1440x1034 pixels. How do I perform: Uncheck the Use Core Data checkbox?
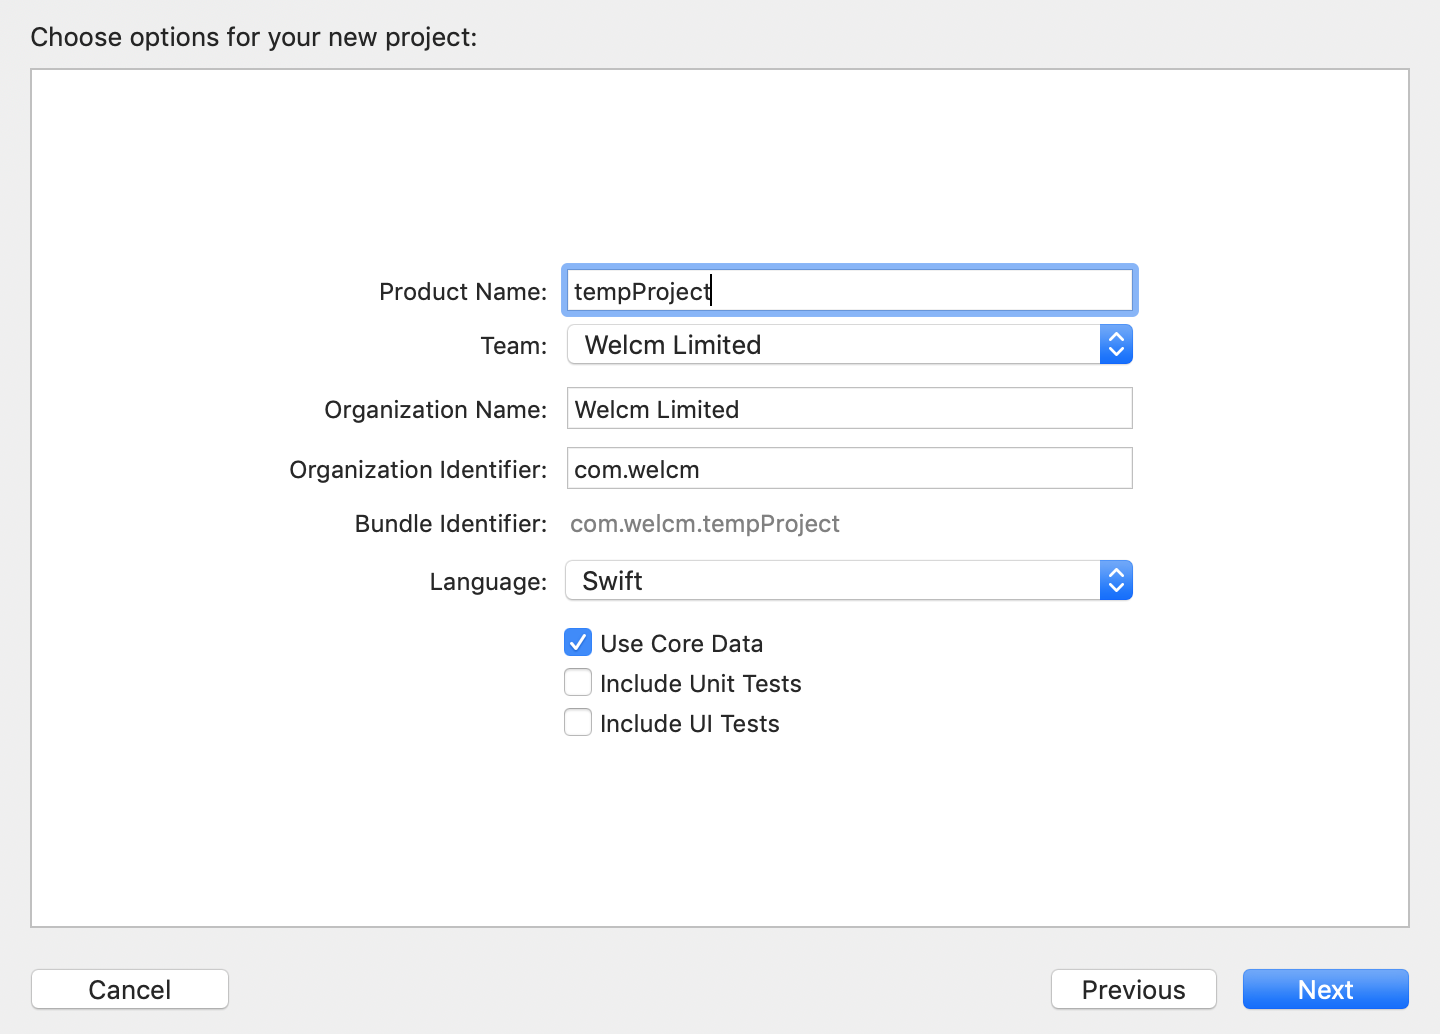tap(578, 643)
